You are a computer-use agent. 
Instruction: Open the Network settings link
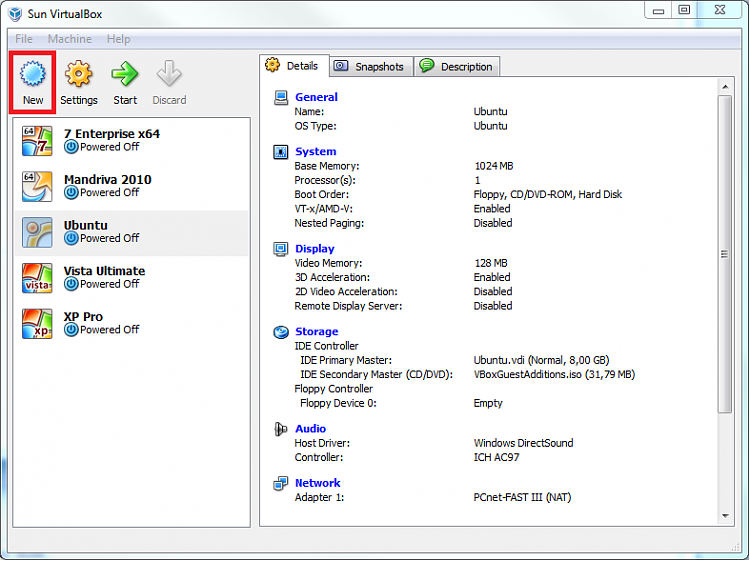pos(318,483)
